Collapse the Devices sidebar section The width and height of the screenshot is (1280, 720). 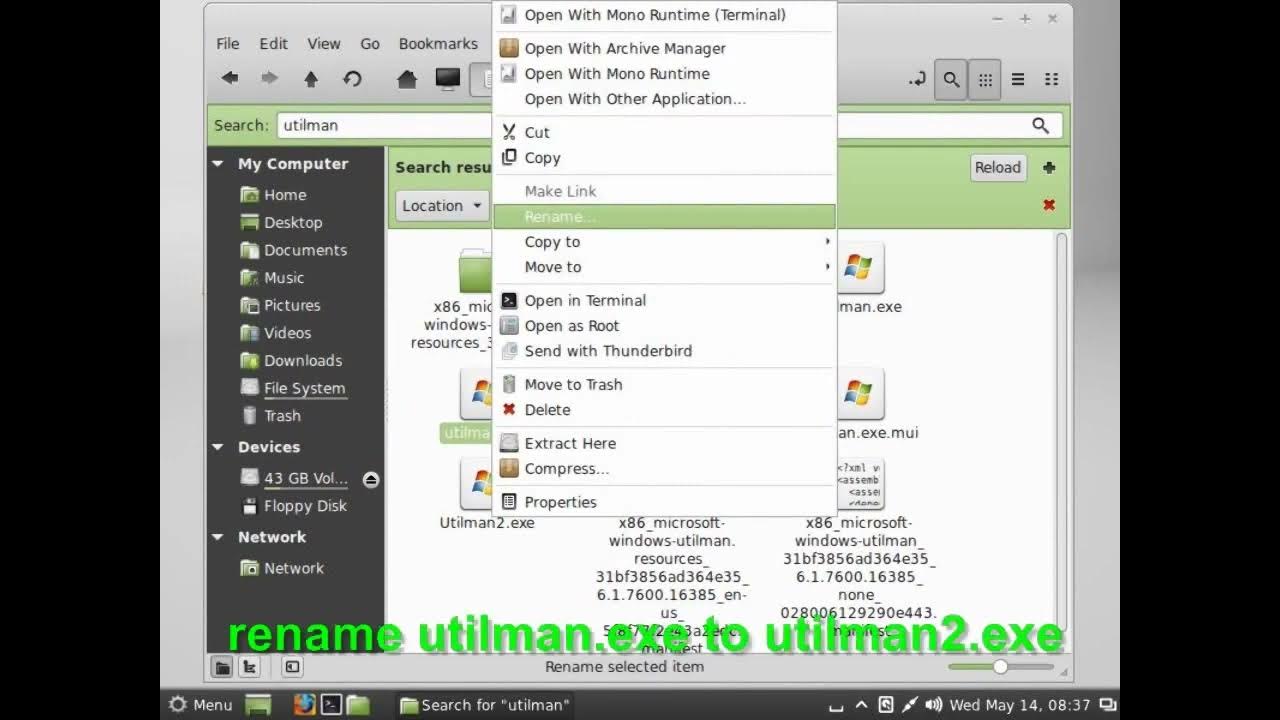point(218,447)
